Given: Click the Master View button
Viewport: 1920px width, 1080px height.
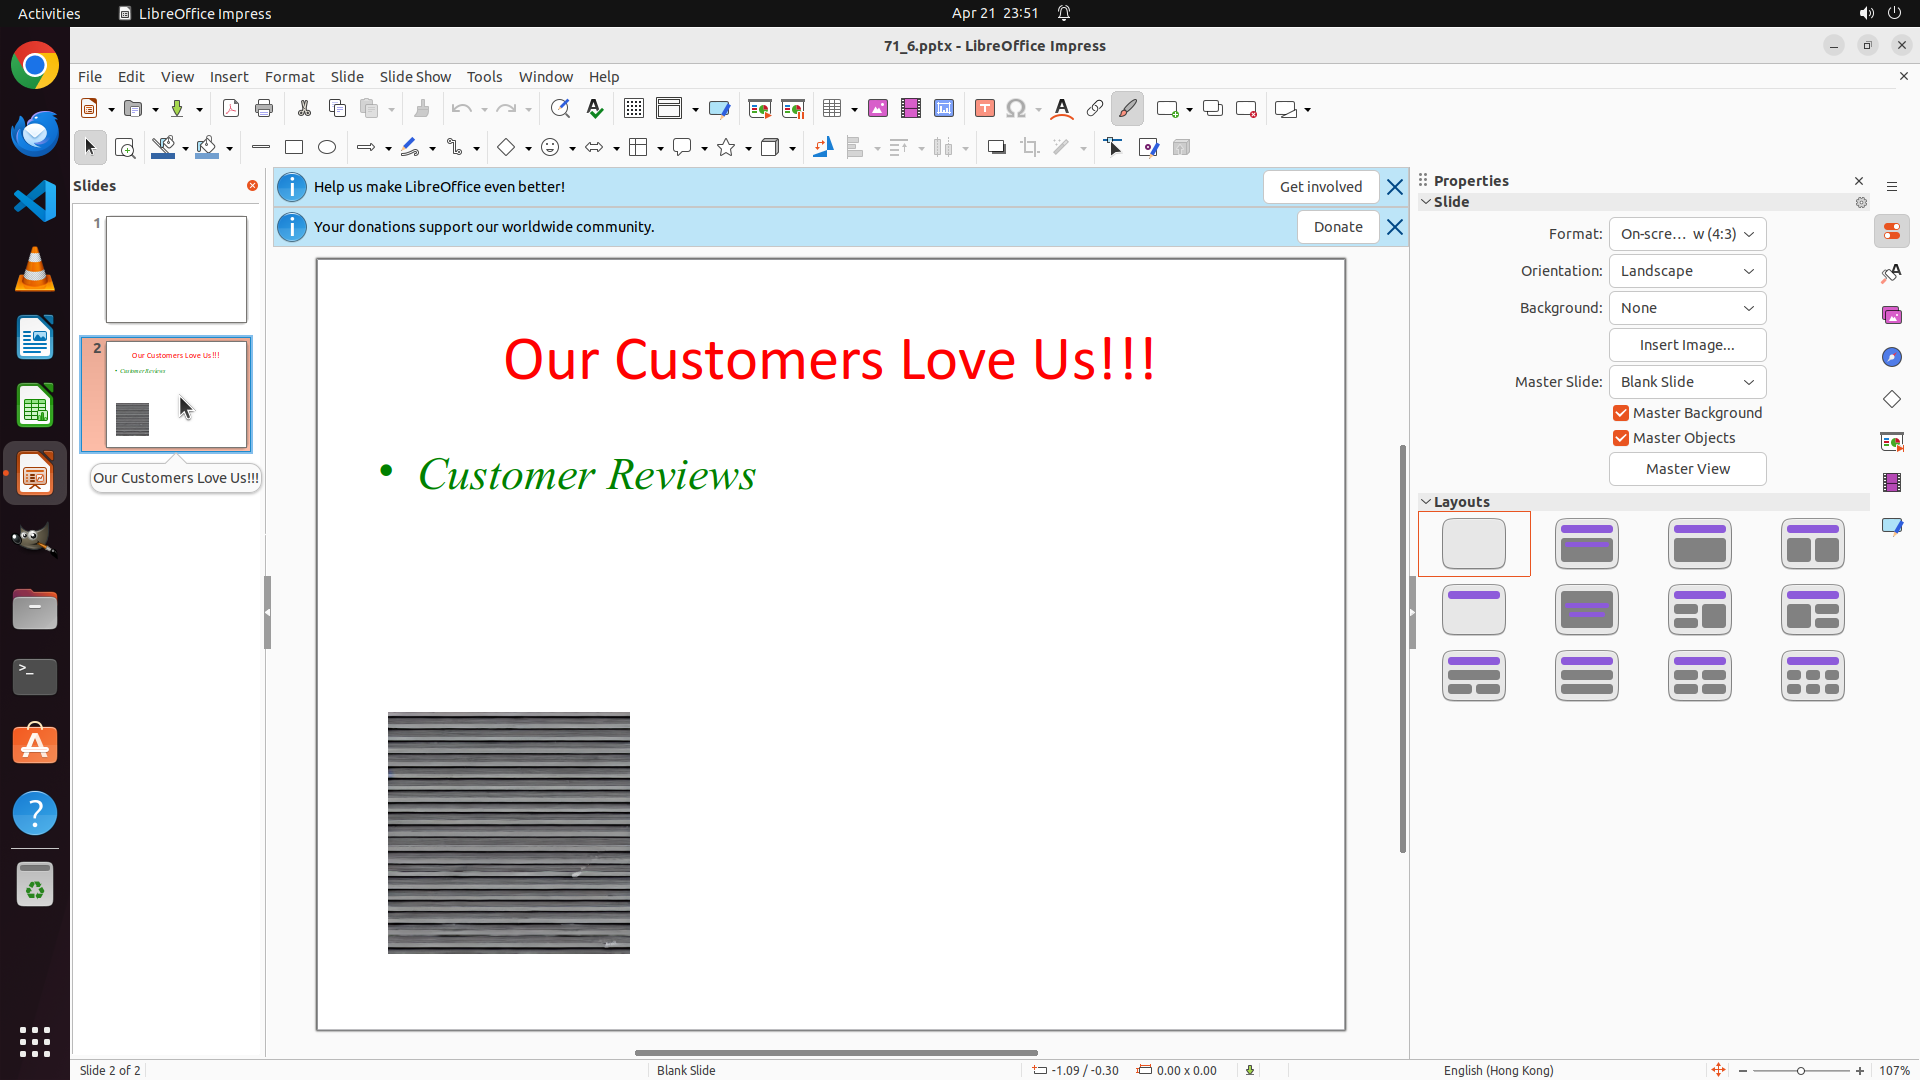Looking at the screenshot, I should pyautogui.click(x=1687, y=469).
